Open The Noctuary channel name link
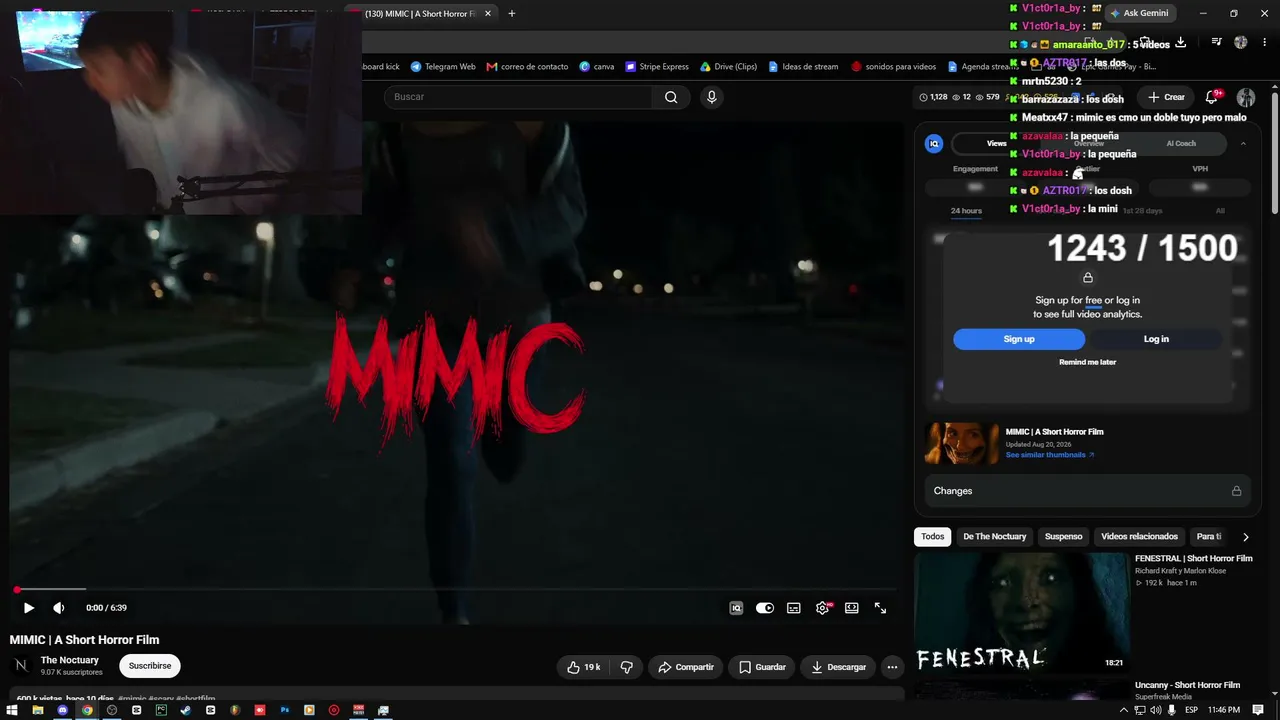This screenshot has width=1280, height=720. [70, 660]
